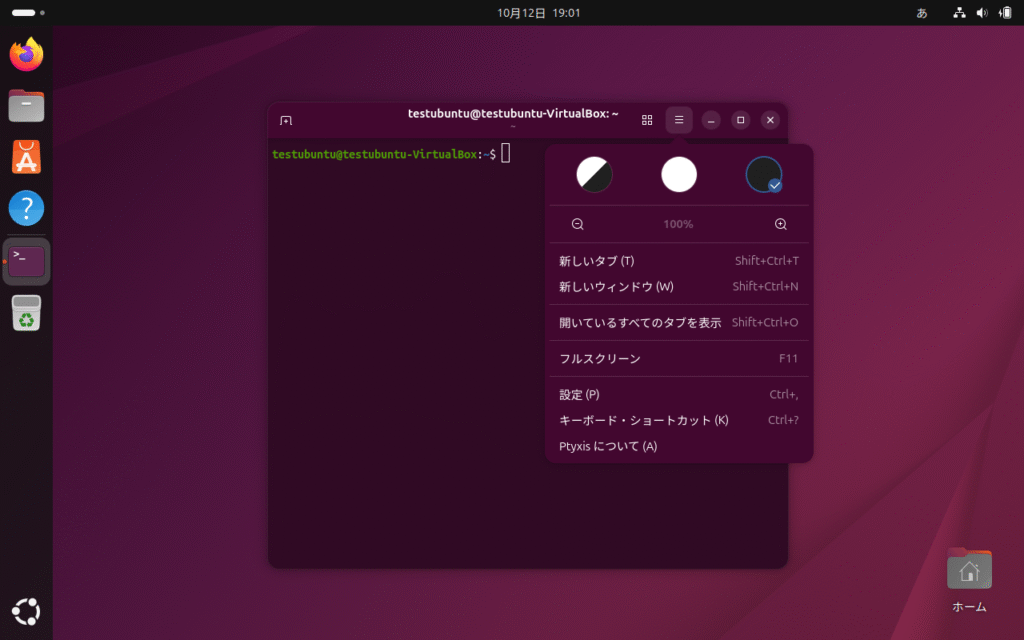This screenshot has height=640, width=1024.
Task: Select the follow-system half-dark theme style
Action: pos(594,175)
